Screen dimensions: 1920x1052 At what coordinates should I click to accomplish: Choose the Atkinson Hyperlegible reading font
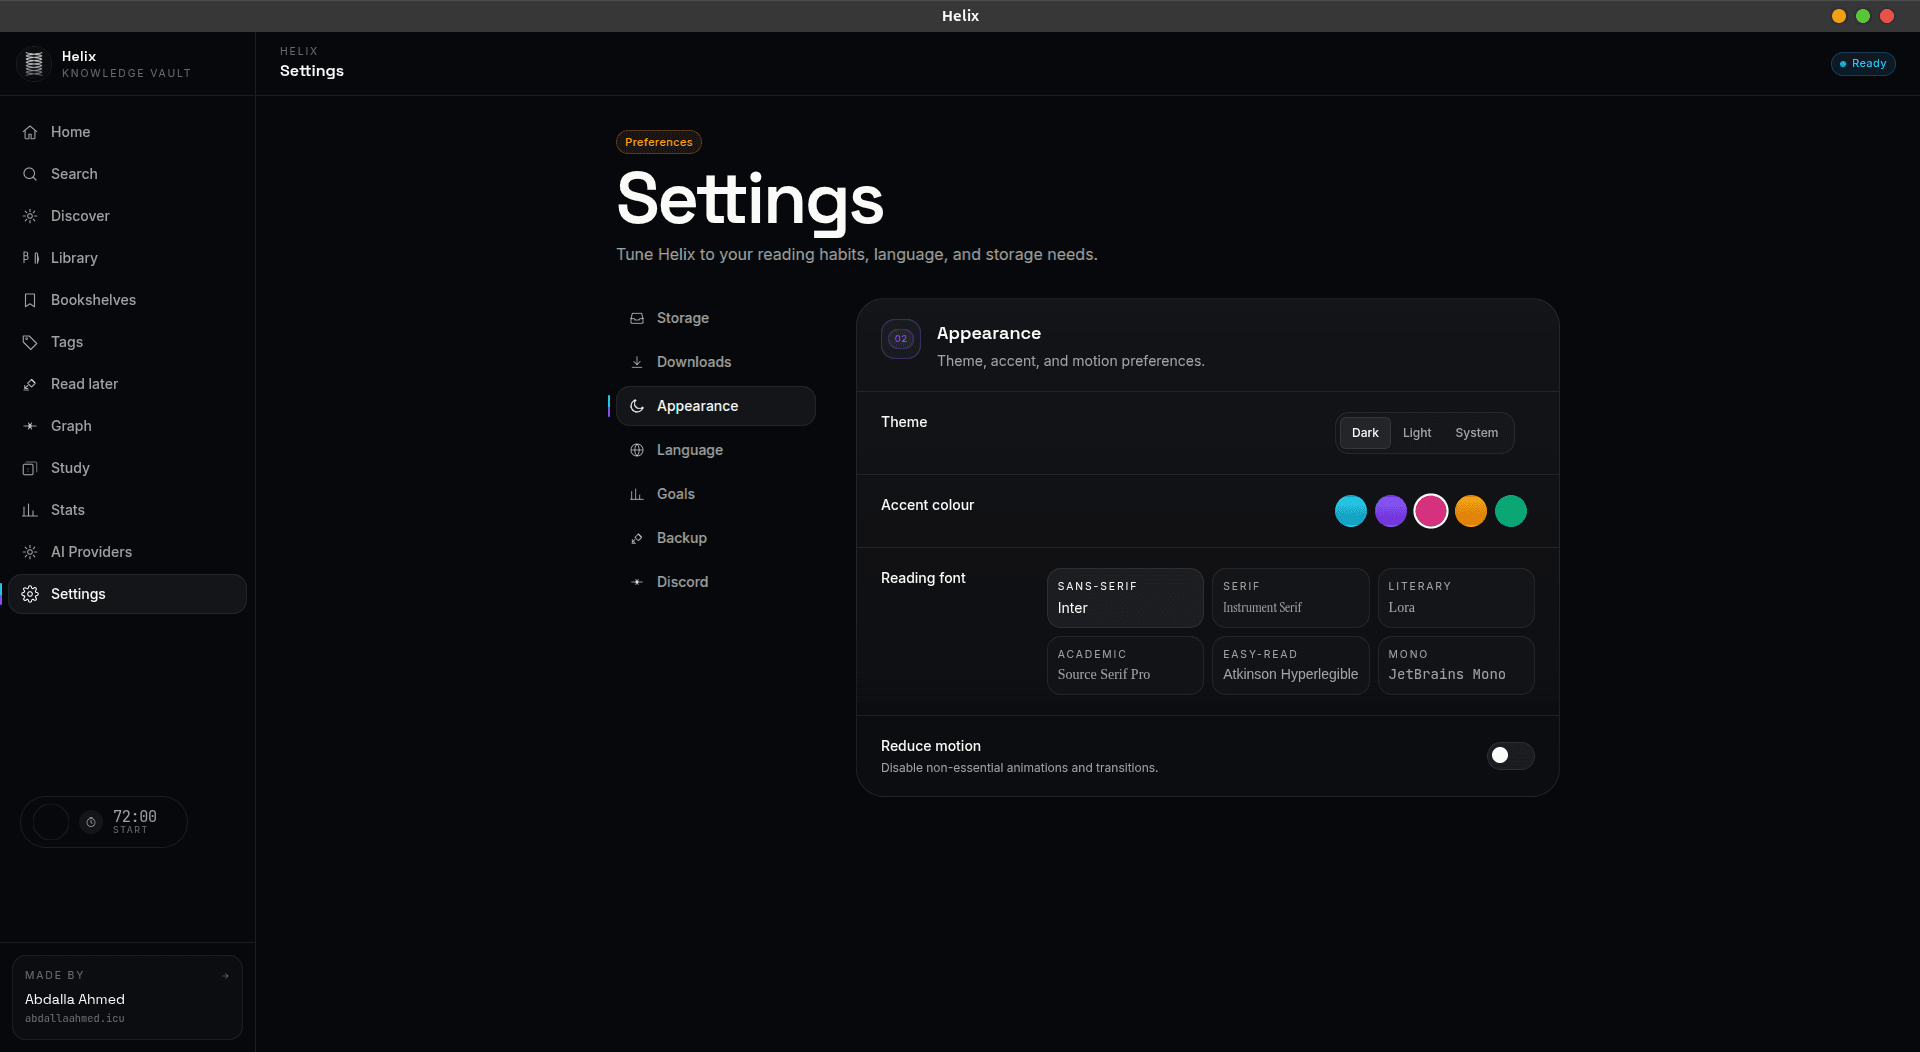1291,665
